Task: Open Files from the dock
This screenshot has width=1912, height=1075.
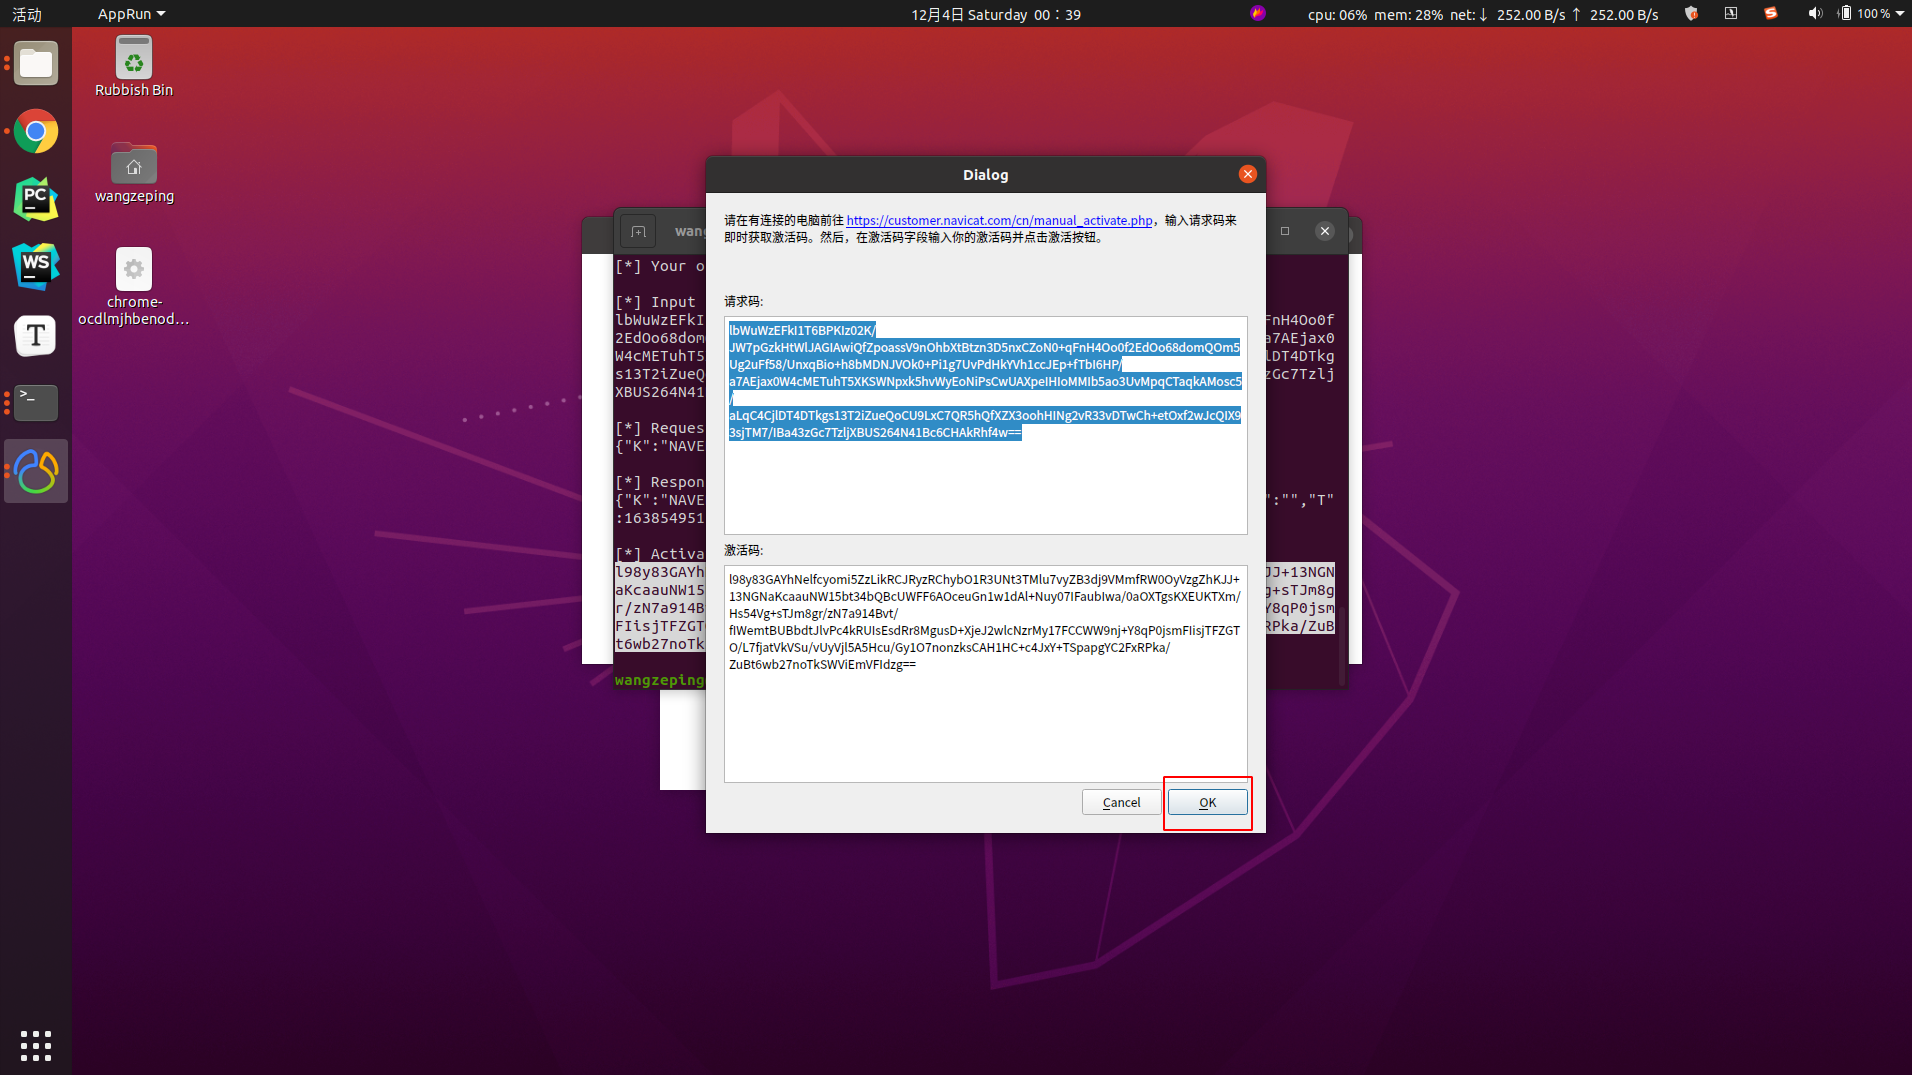Action: pyautogui.click(x=36, y=64)
